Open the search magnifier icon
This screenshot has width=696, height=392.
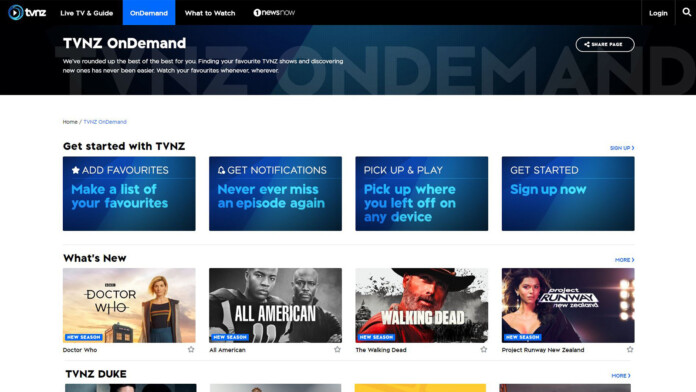[x=686, y=12]
